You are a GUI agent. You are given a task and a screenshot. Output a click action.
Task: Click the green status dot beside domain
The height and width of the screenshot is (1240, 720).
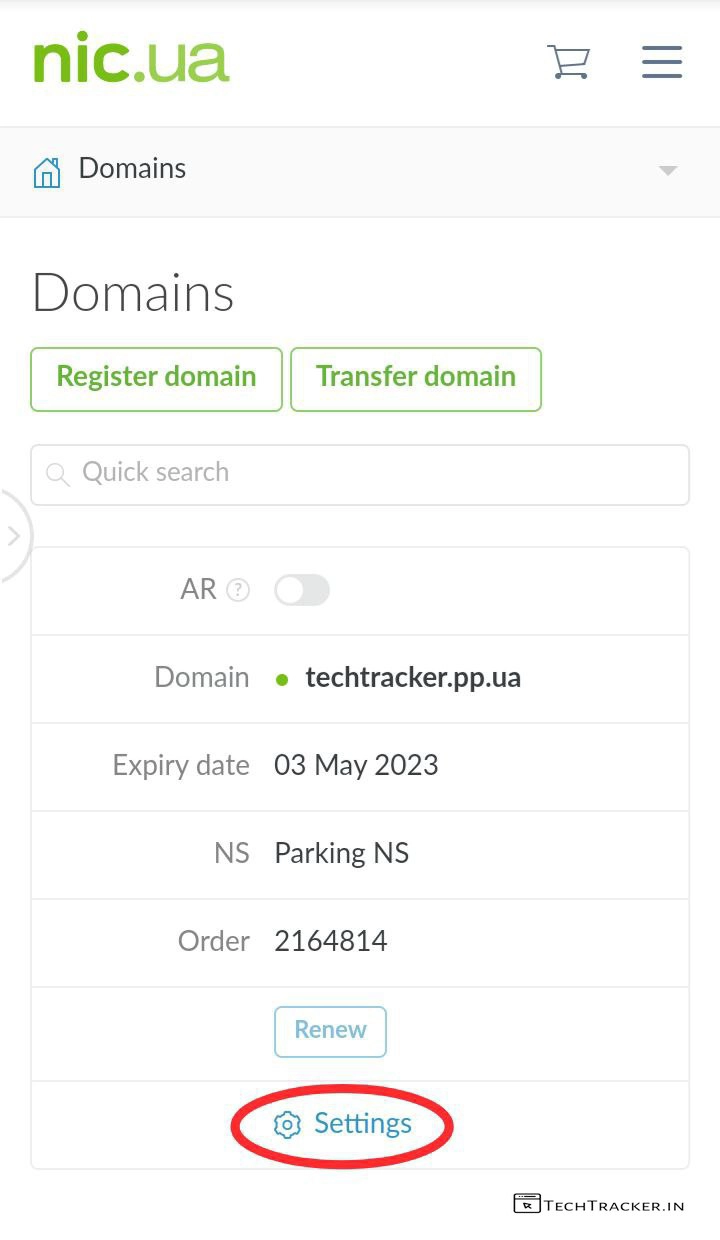tap(282, 680)
